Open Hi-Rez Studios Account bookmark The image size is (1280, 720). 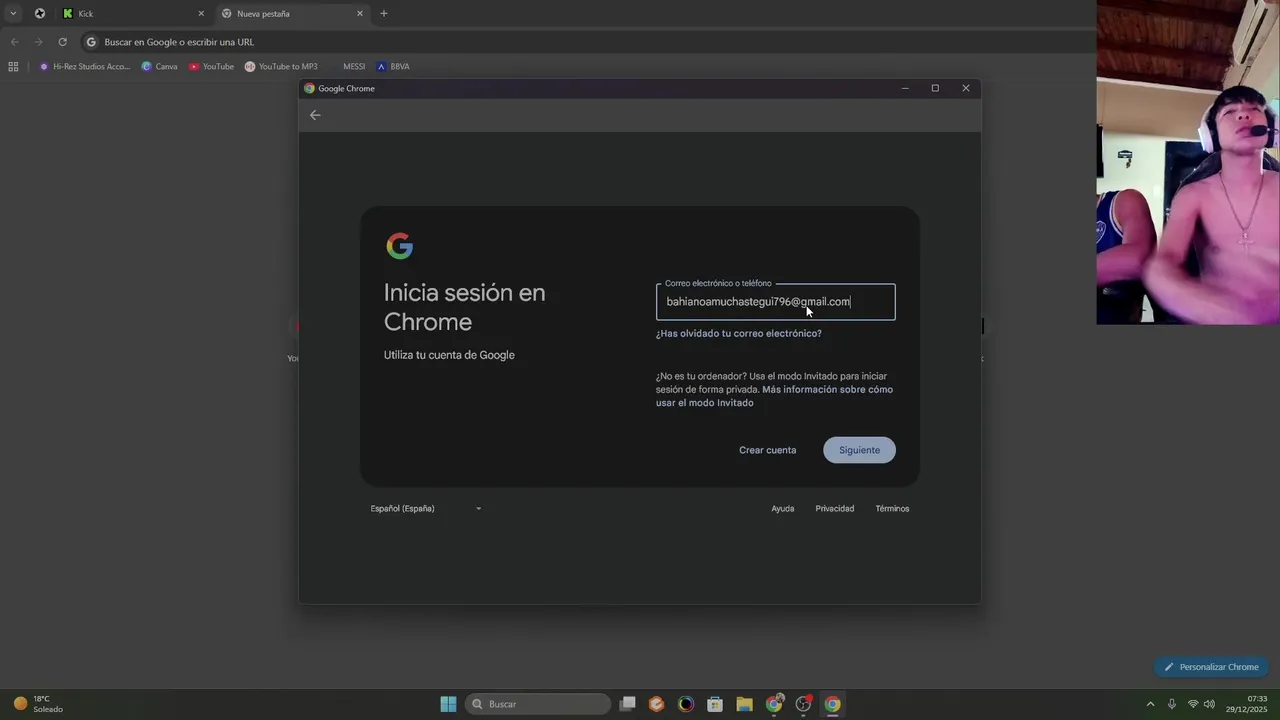[85, 66]
